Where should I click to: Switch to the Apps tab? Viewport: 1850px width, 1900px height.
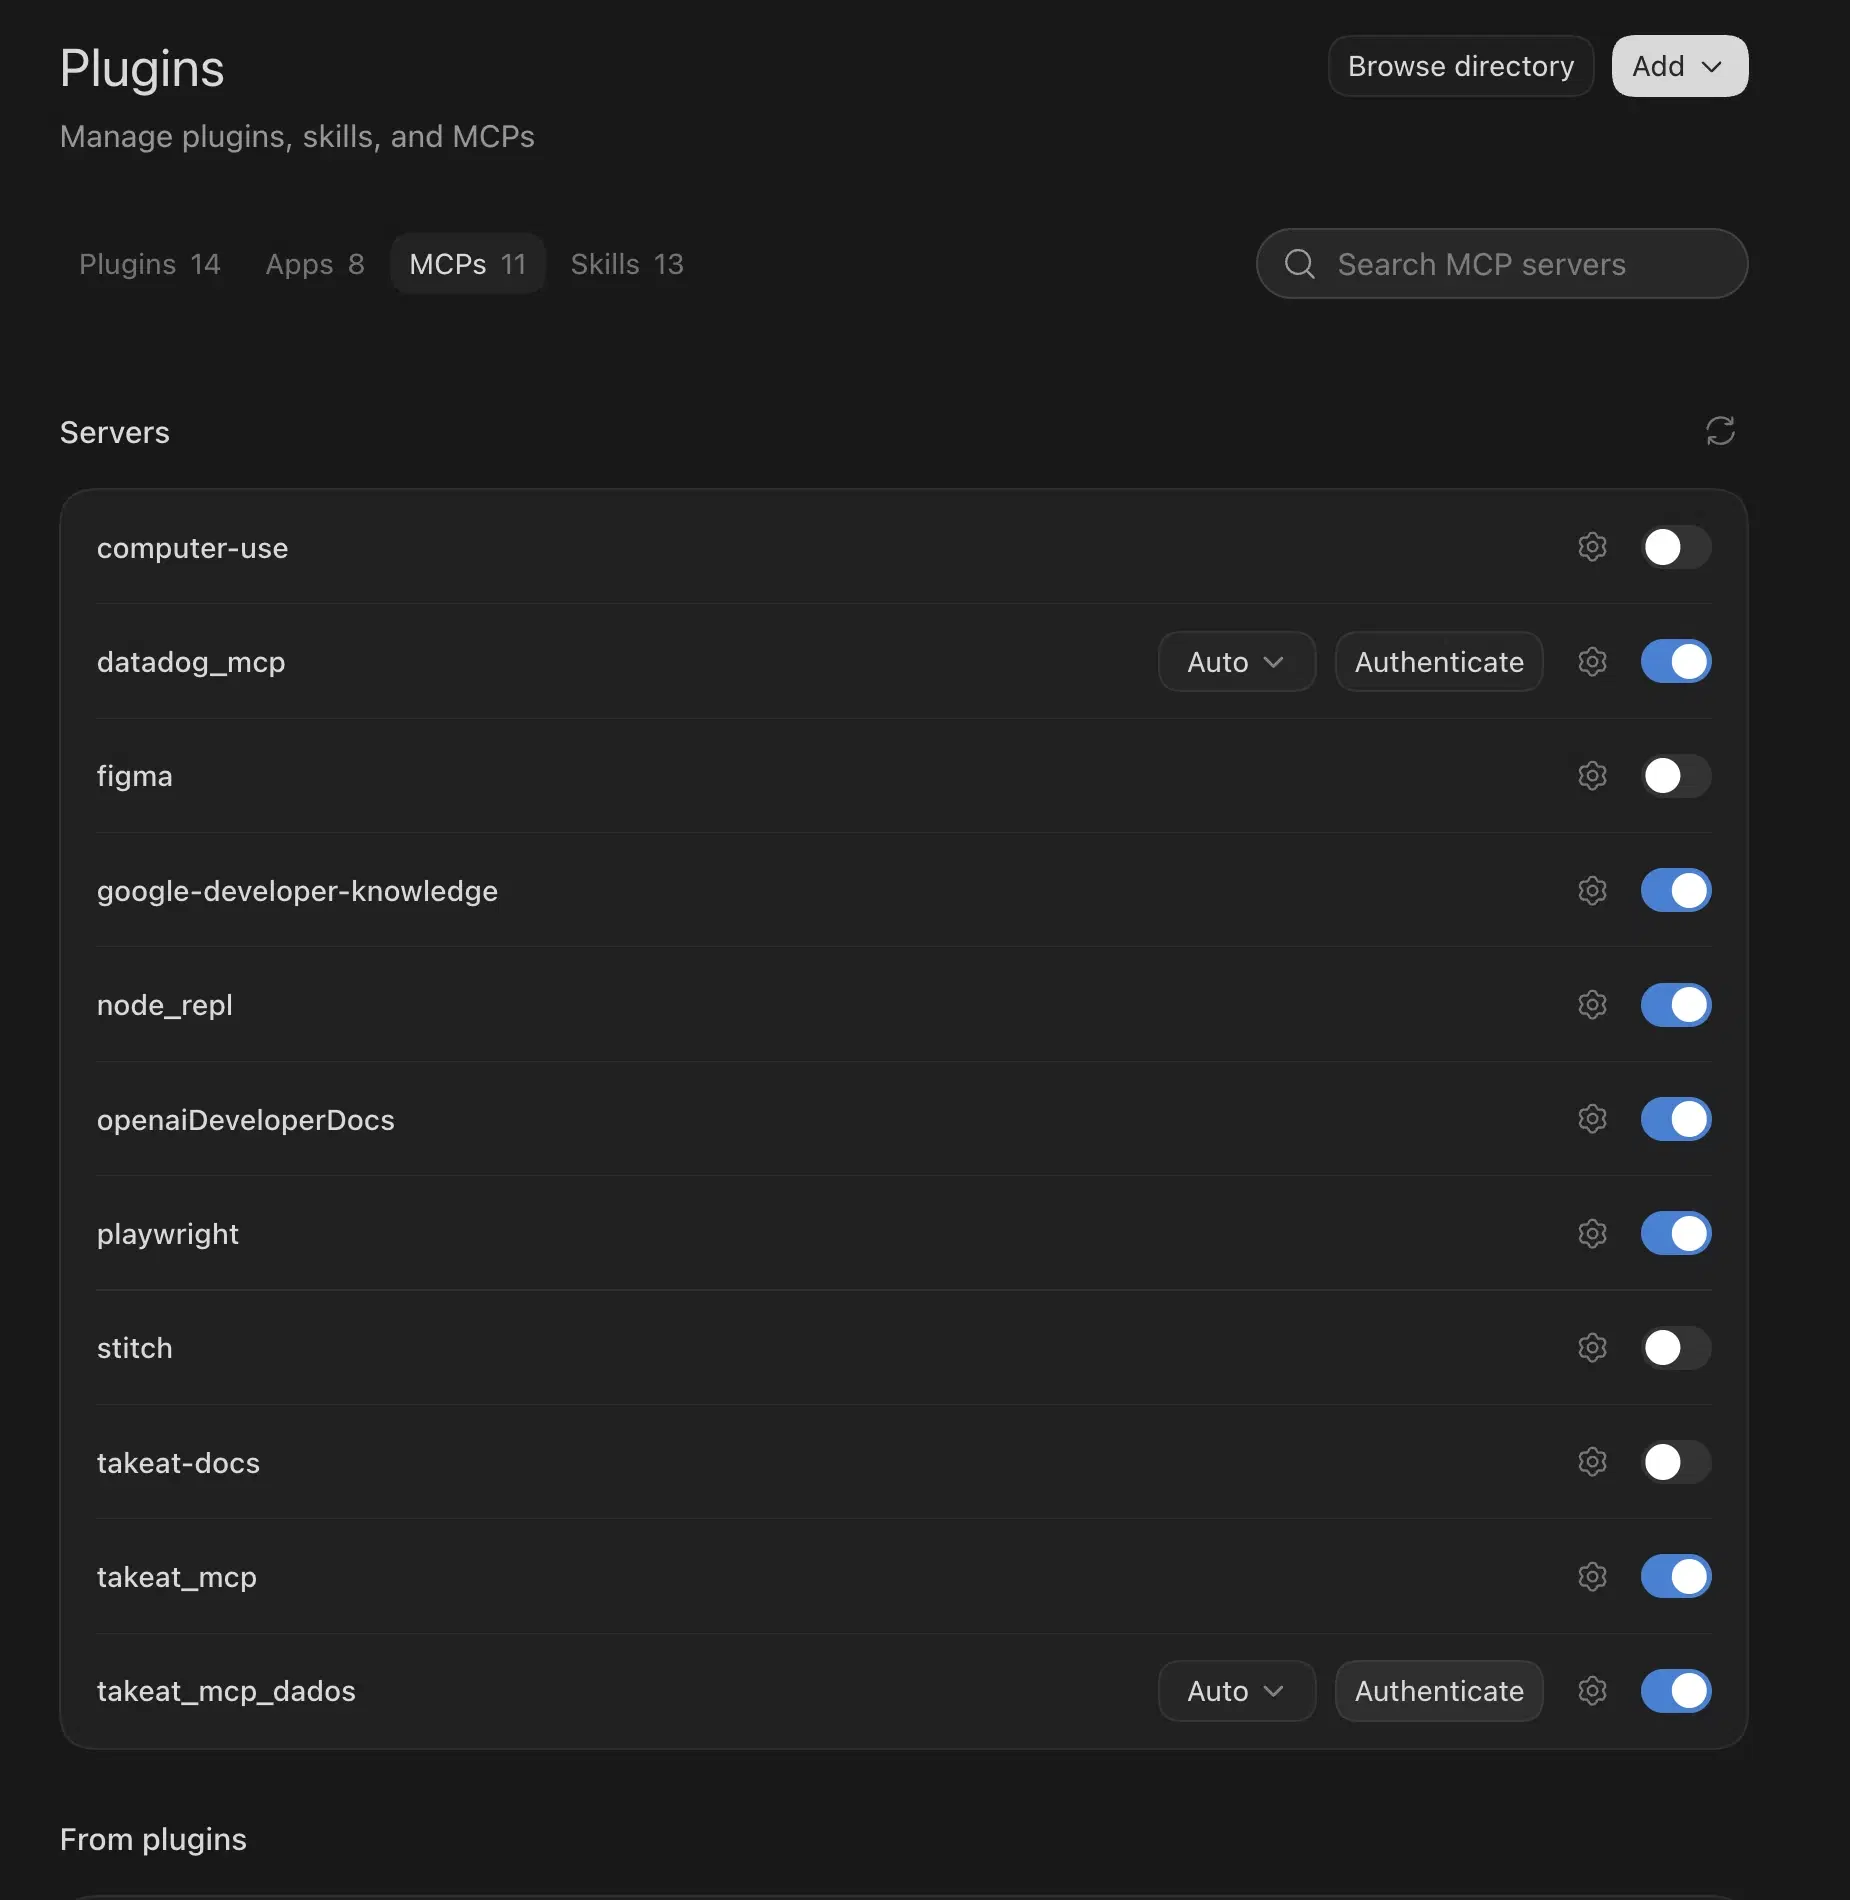315,264
